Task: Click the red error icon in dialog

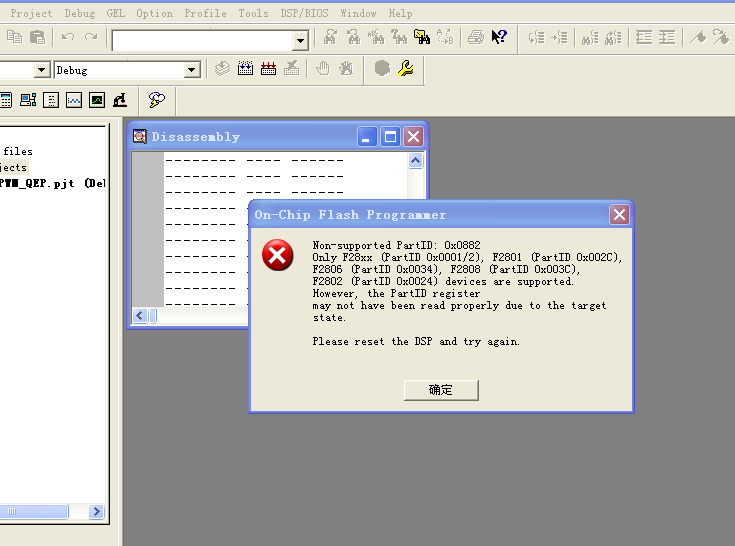Action: pyautogui.click(x=278, y=255)
